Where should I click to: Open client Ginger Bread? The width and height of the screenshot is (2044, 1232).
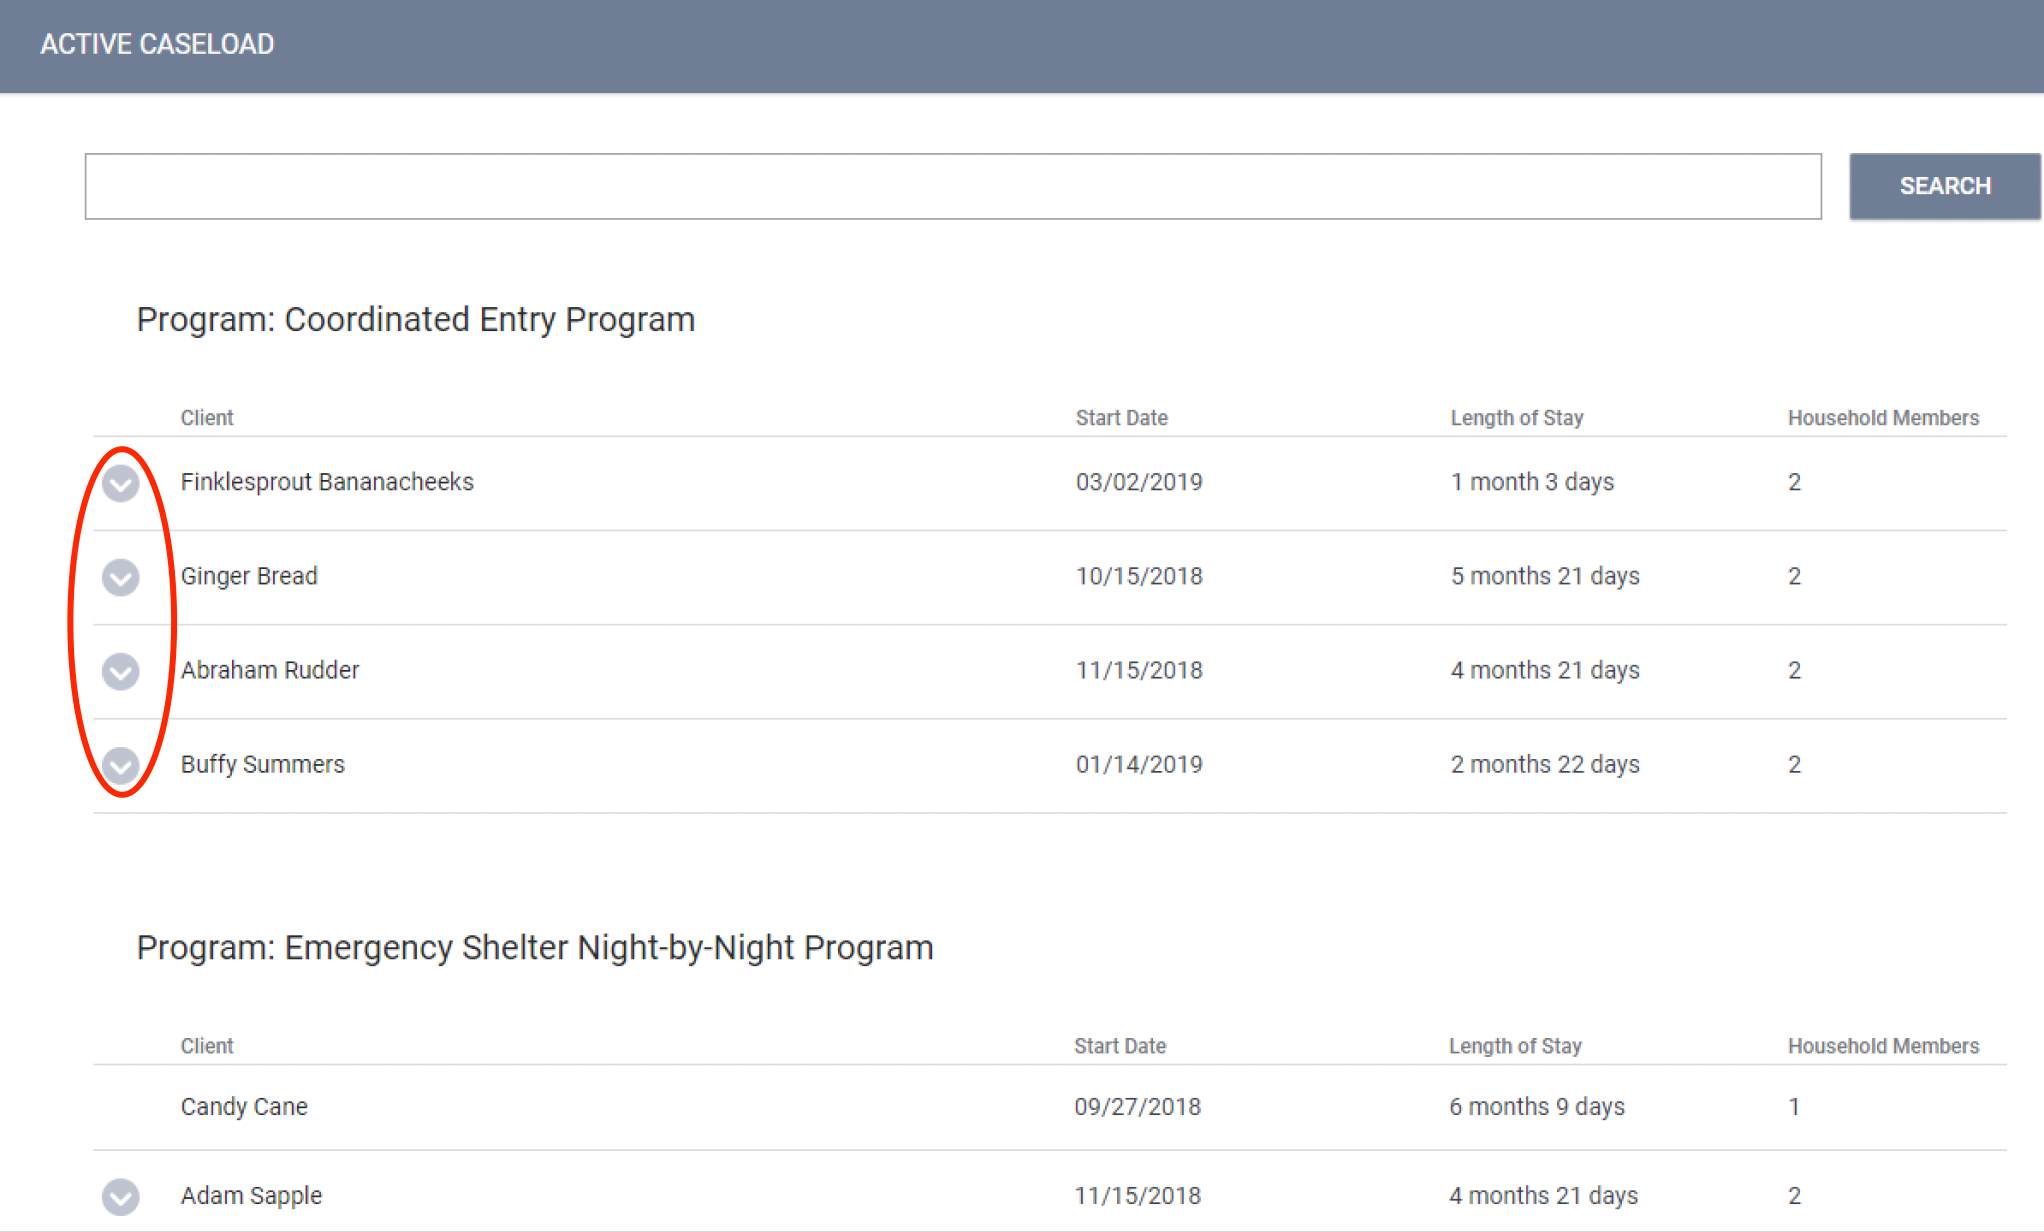point(249,576)
